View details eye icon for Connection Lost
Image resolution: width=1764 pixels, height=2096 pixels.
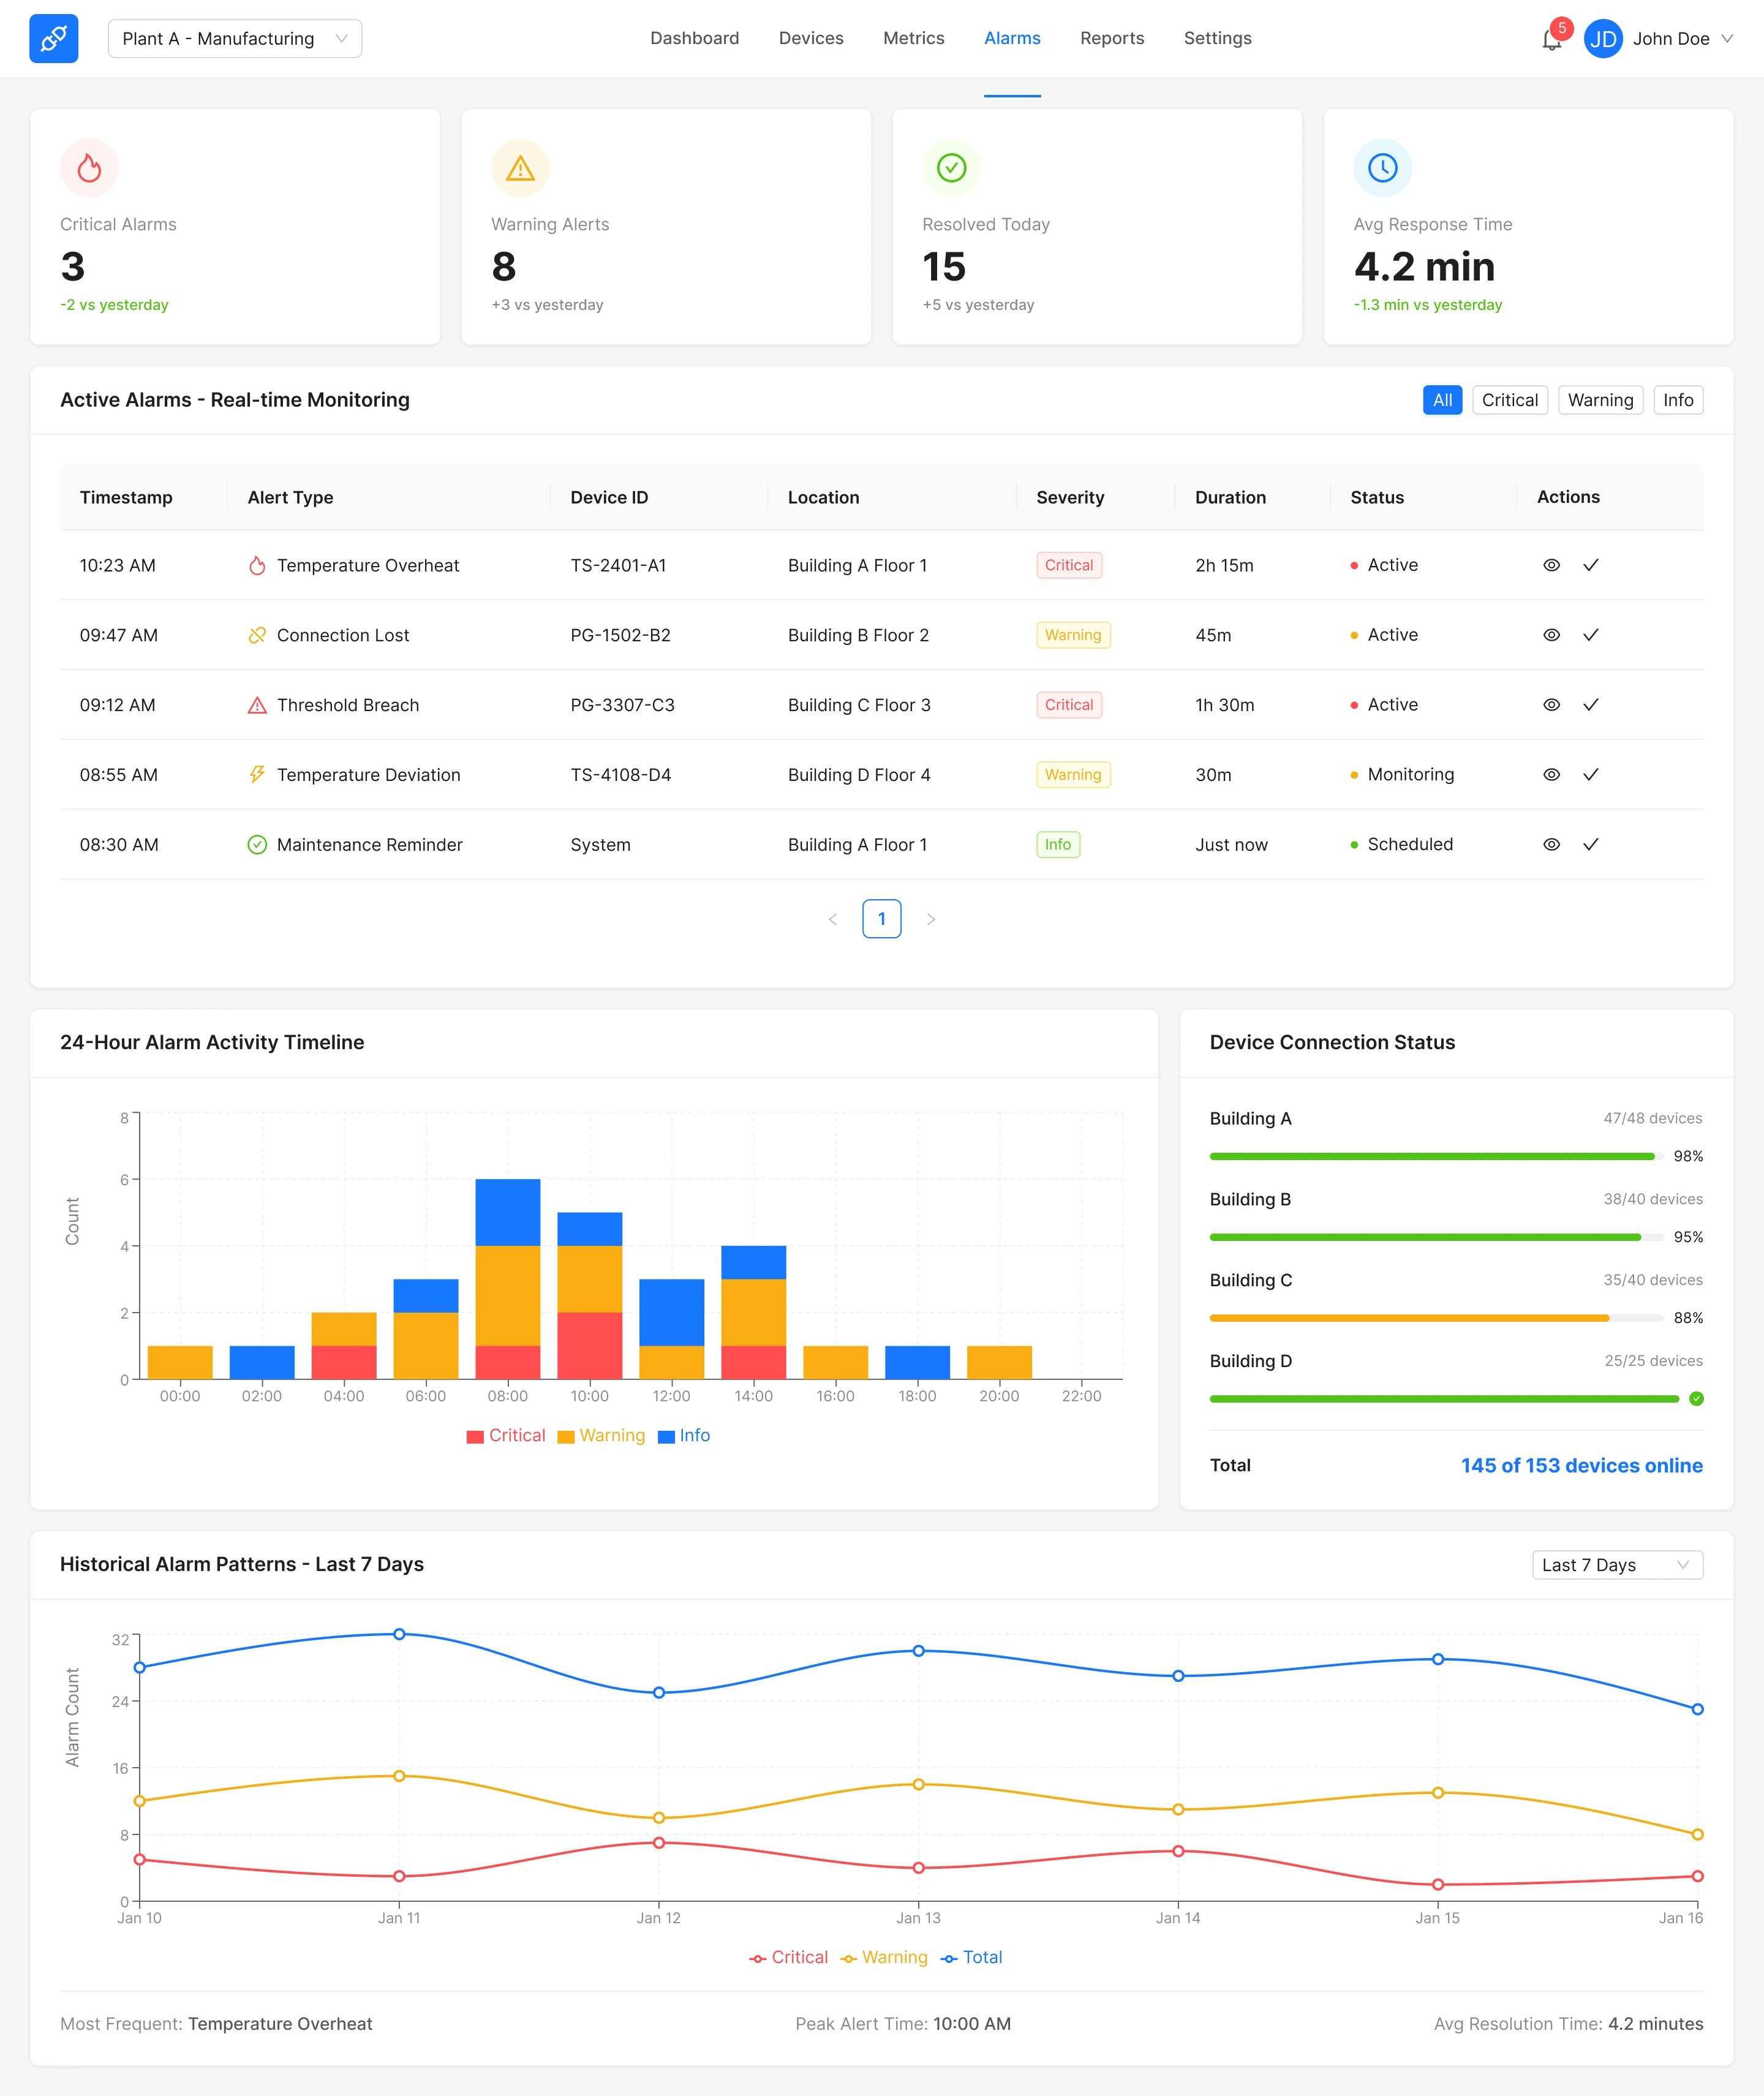(x=1551, y=635)
